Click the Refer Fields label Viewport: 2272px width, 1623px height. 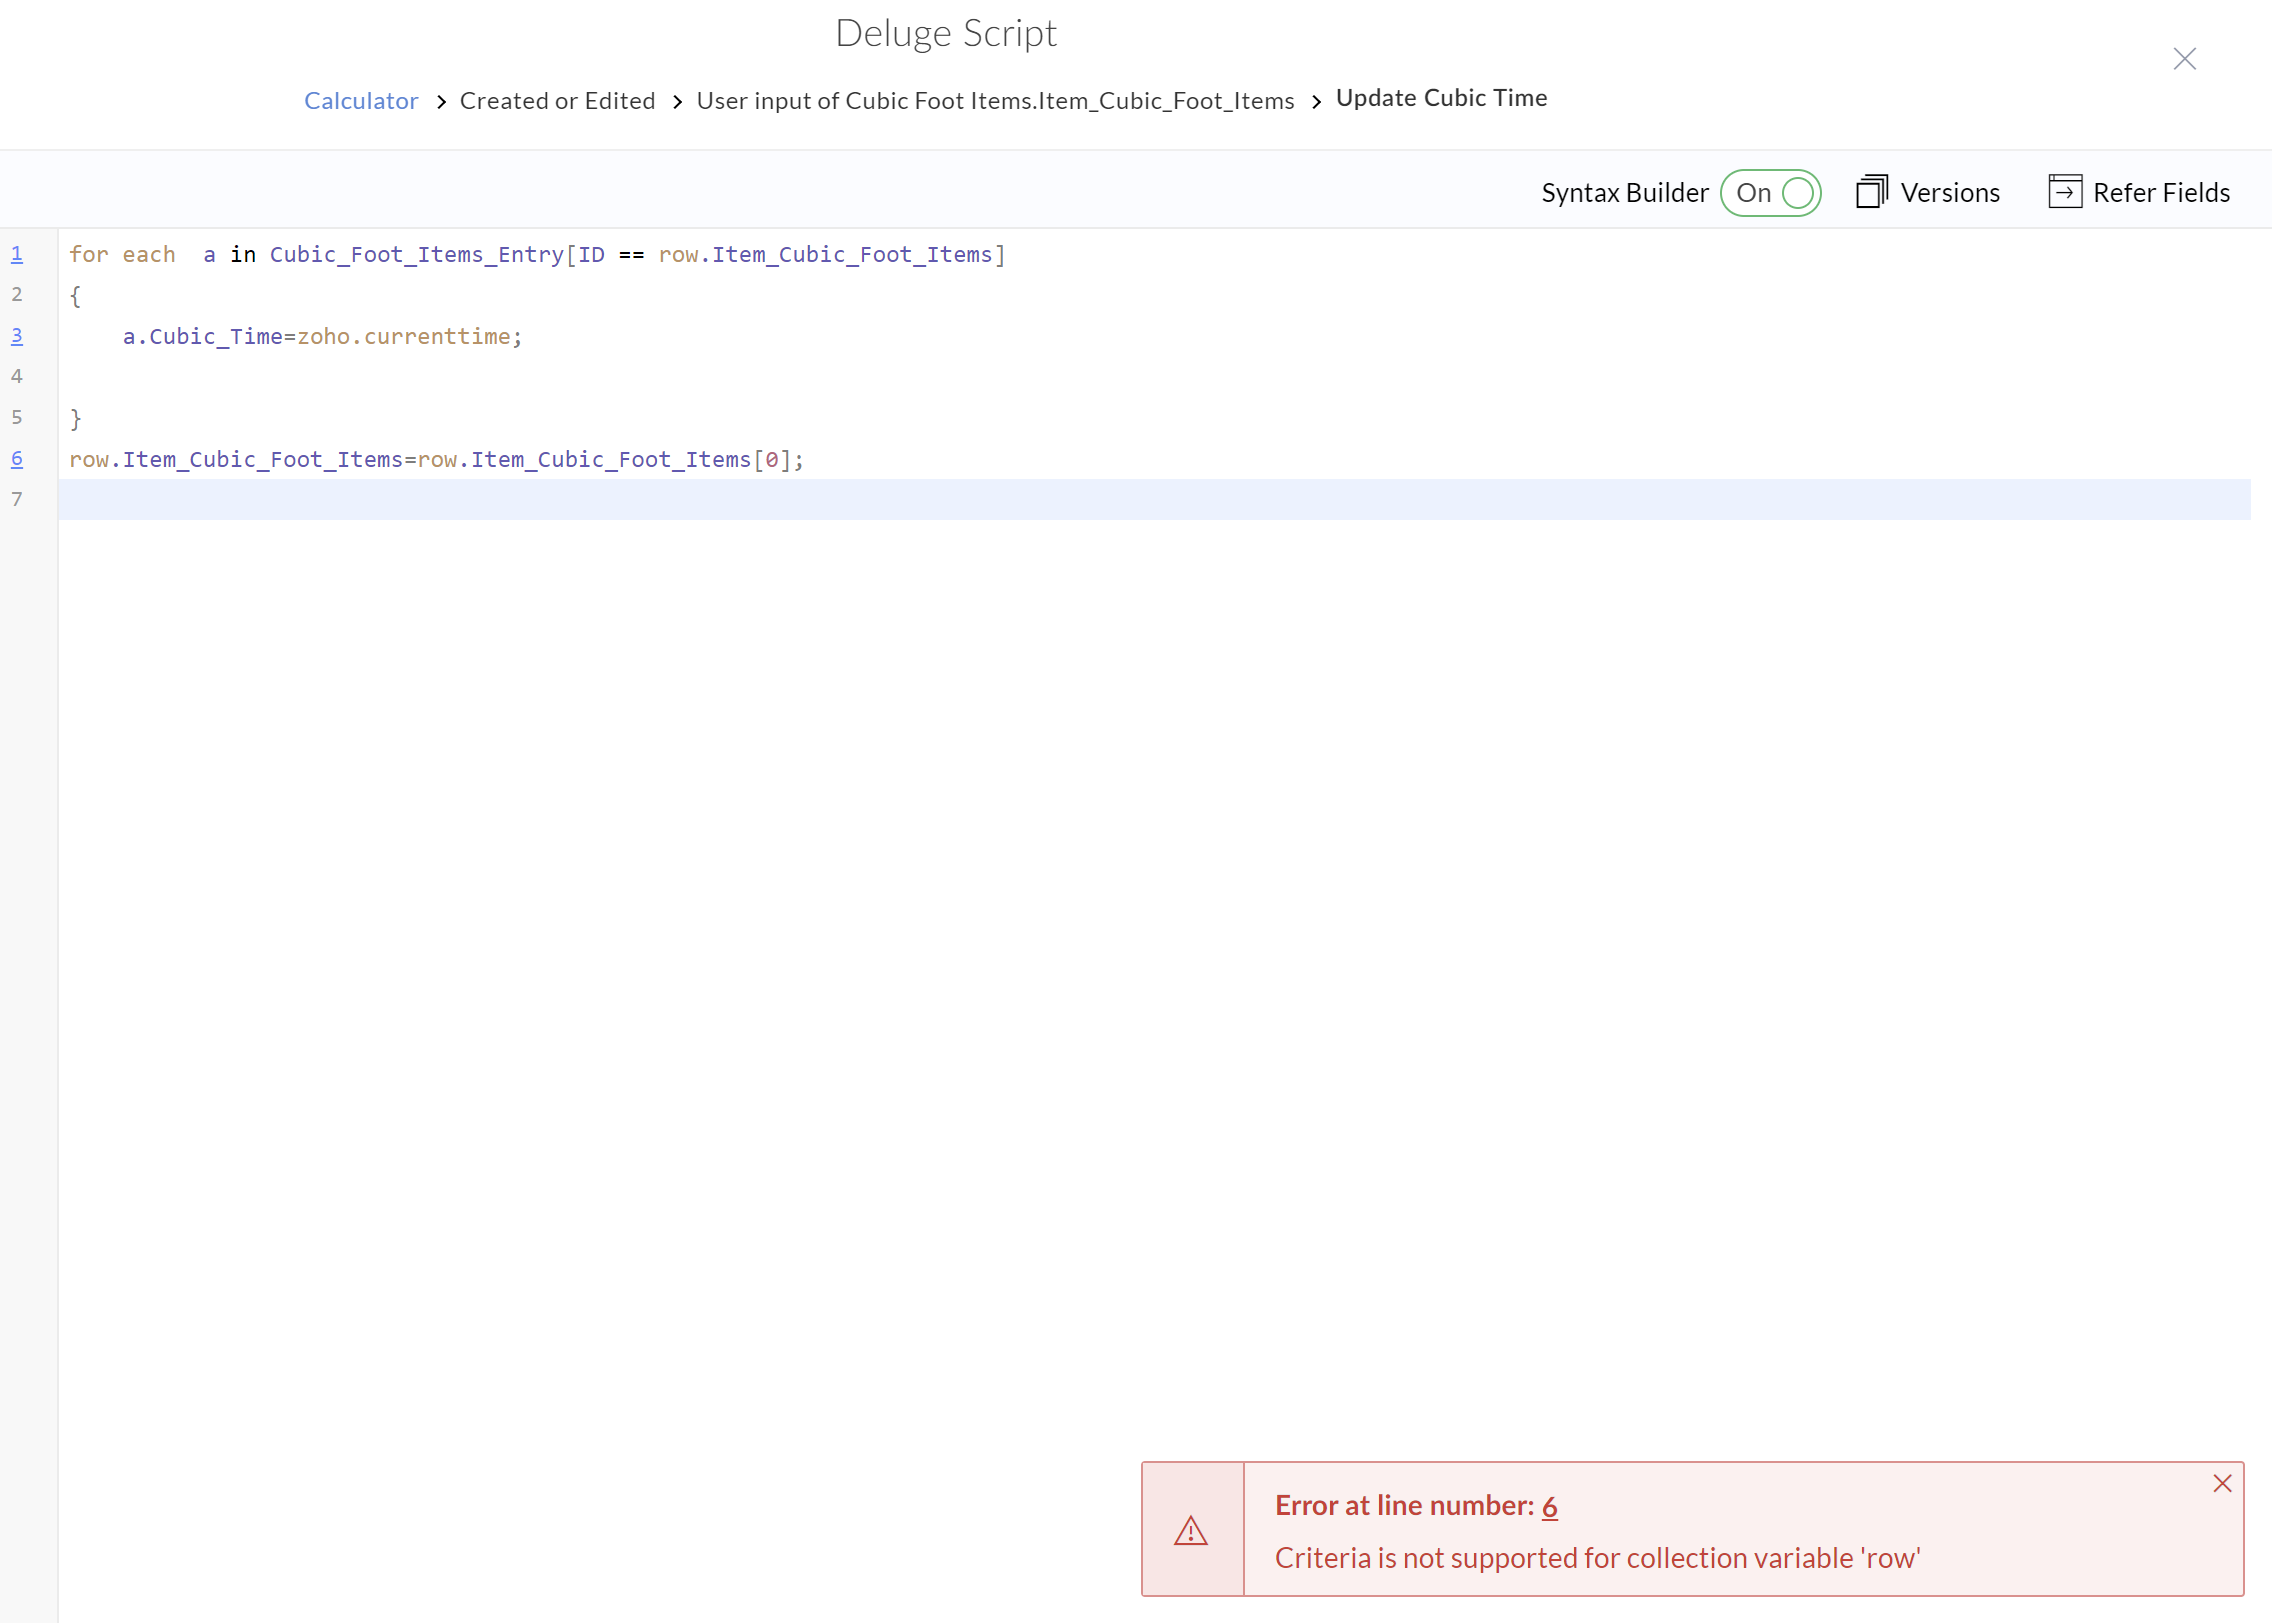click(x=2161, y=193)
